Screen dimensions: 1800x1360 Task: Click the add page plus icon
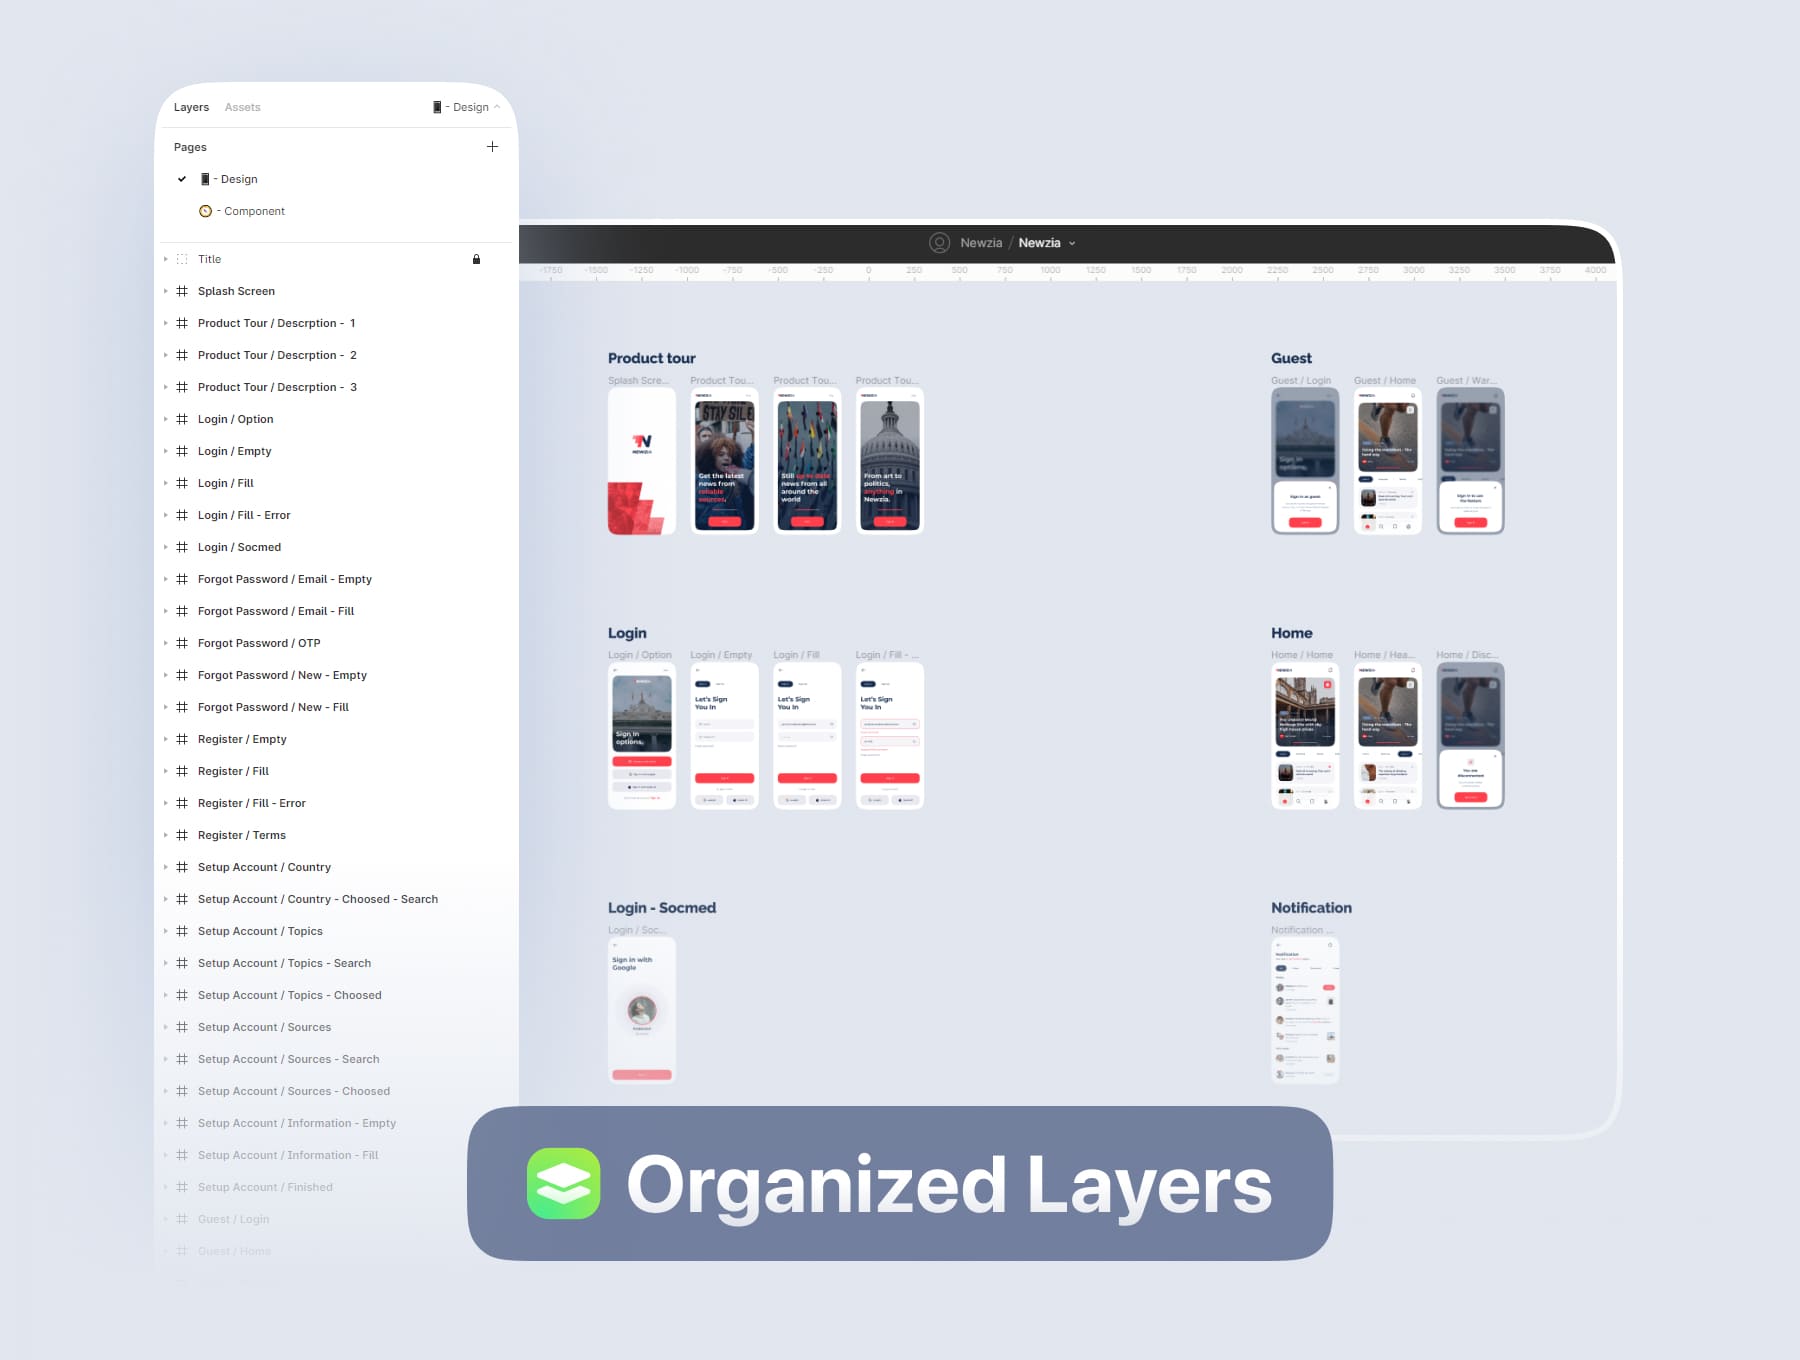[492, 147]
